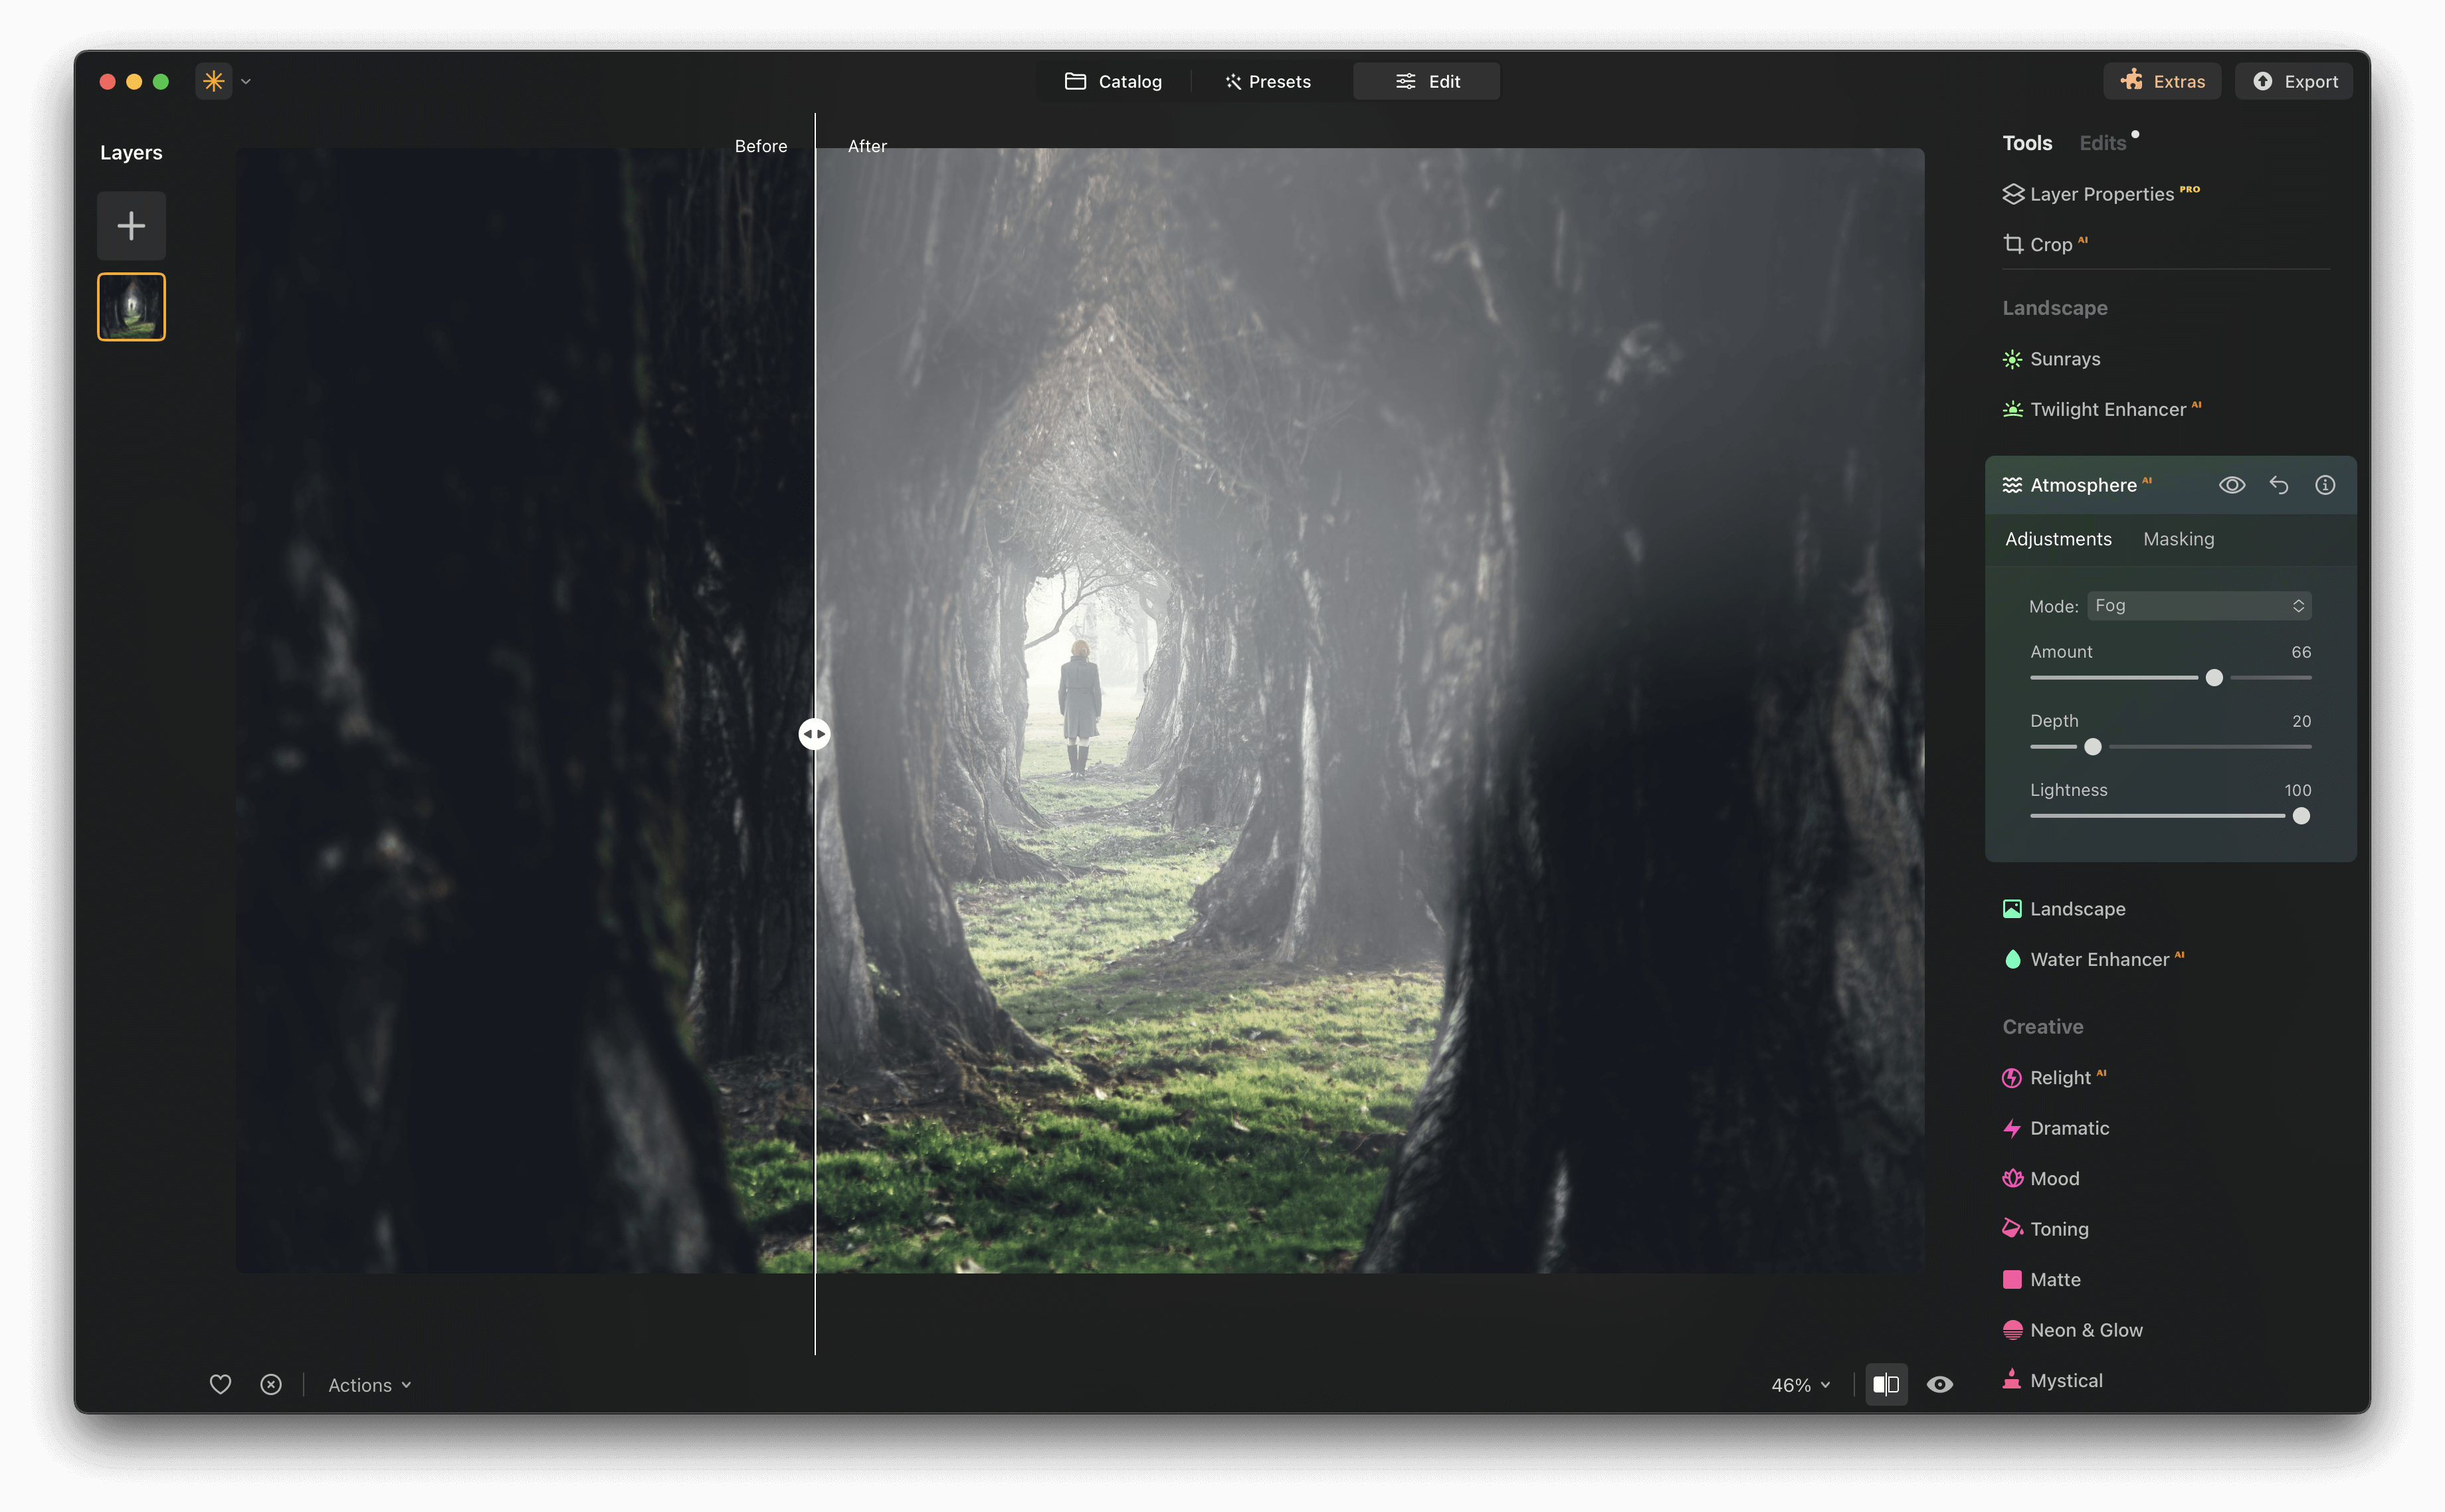Open the Fog mode dropdown
This screenshot has height=1512, width=2445.
2199,605
